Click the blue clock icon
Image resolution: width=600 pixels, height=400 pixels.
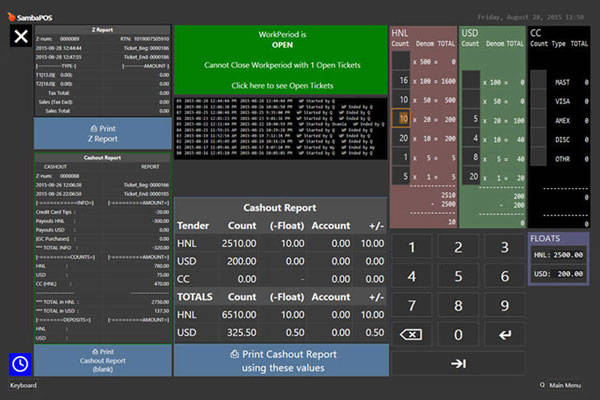(20, 362)
